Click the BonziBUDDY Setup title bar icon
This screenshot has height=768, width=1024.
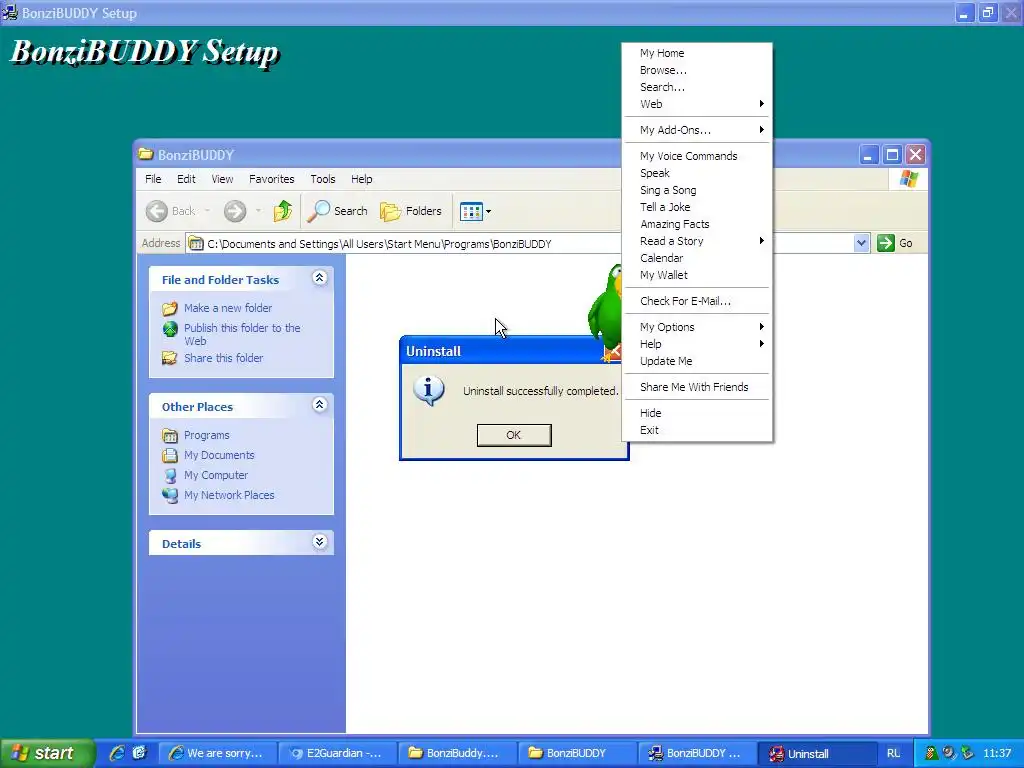(x=10, y=12)
